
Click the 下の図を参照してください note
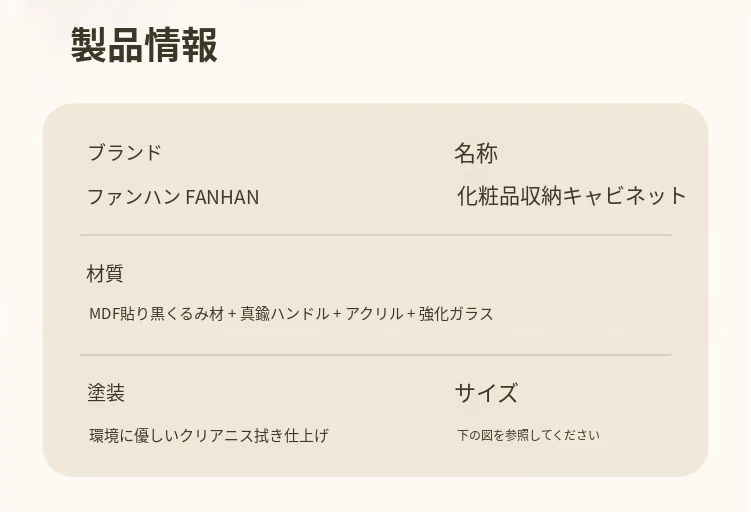(x=528, y=435)
